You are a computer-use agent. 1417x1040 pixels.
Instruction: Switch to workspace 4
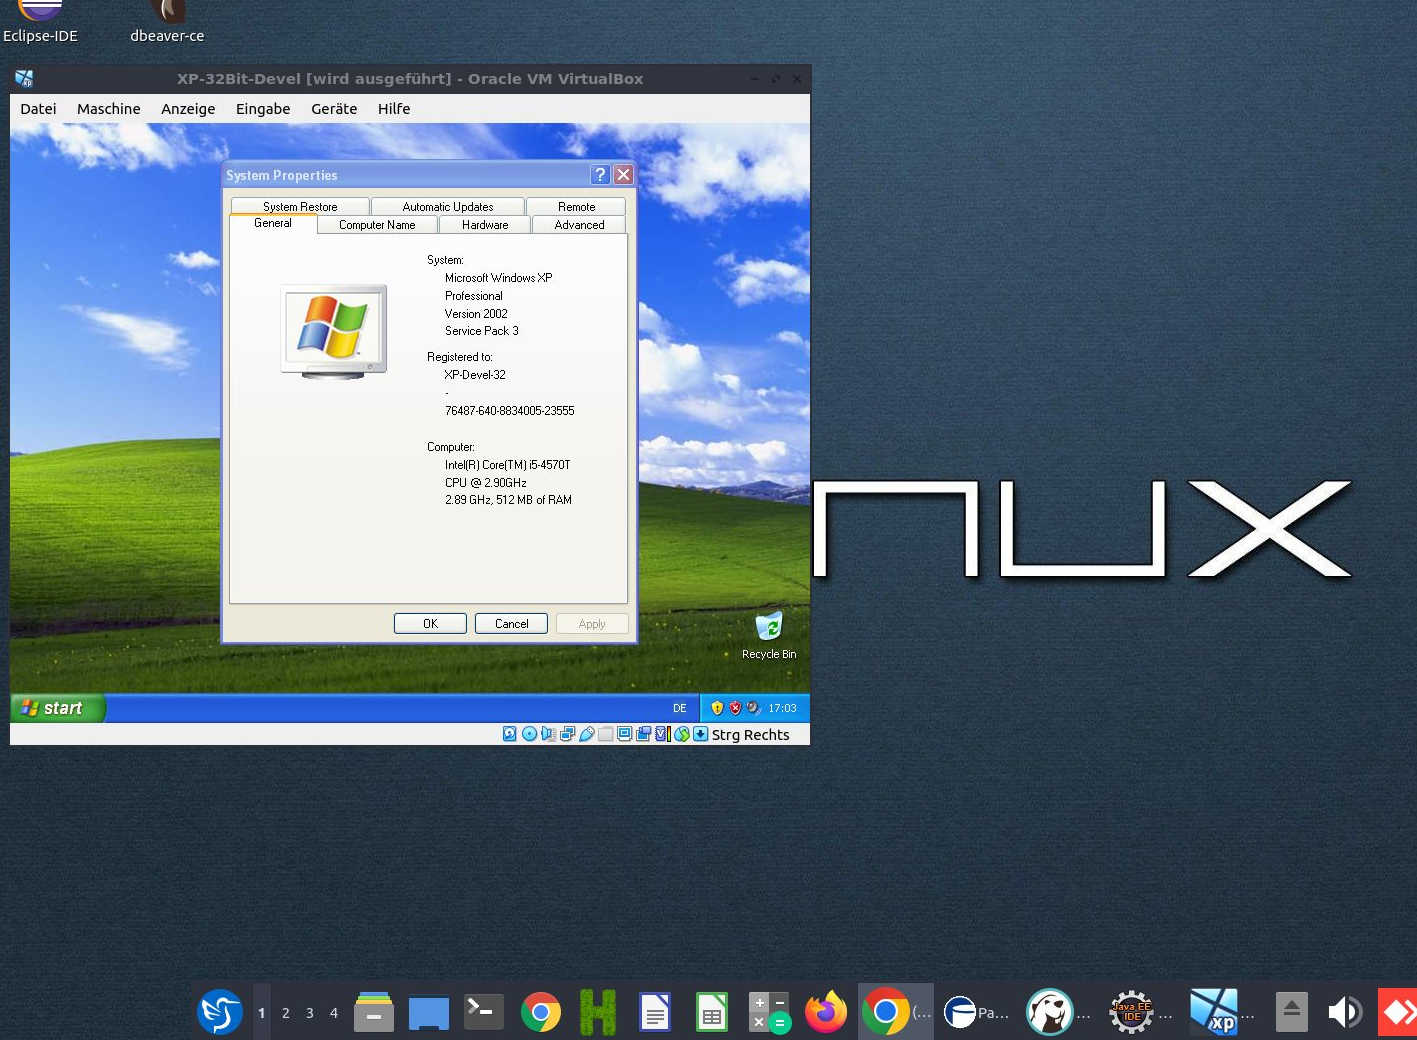point(334,1013)
